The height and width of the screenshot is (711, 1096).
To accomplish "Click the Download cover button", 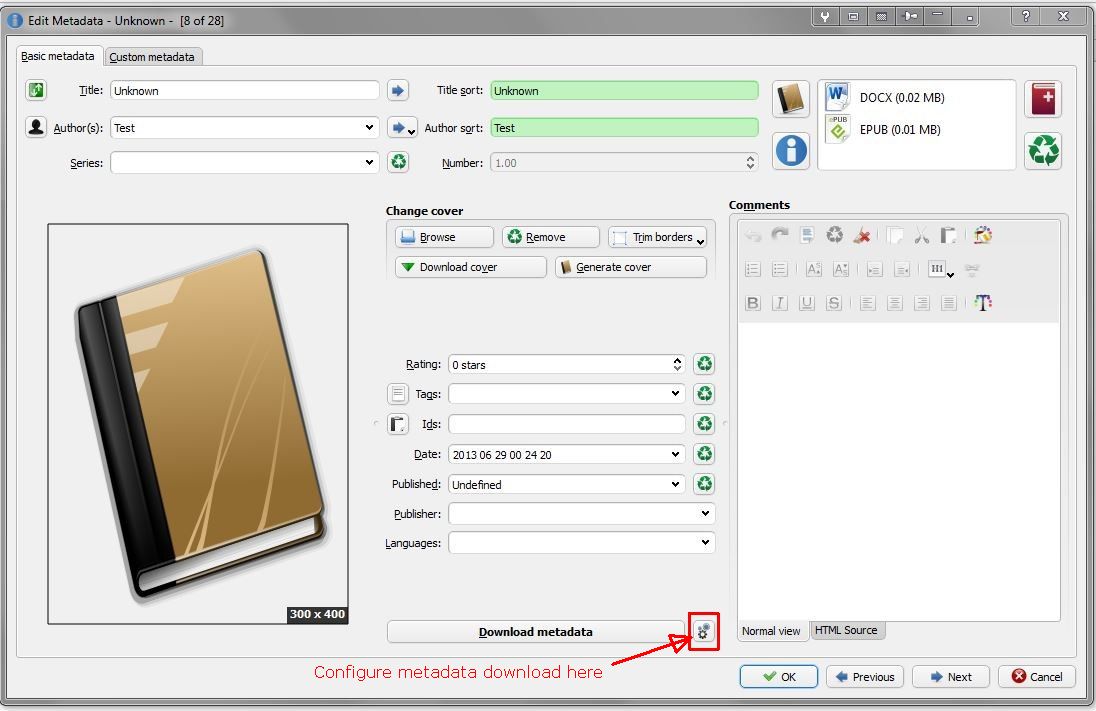I will [471, 267].
